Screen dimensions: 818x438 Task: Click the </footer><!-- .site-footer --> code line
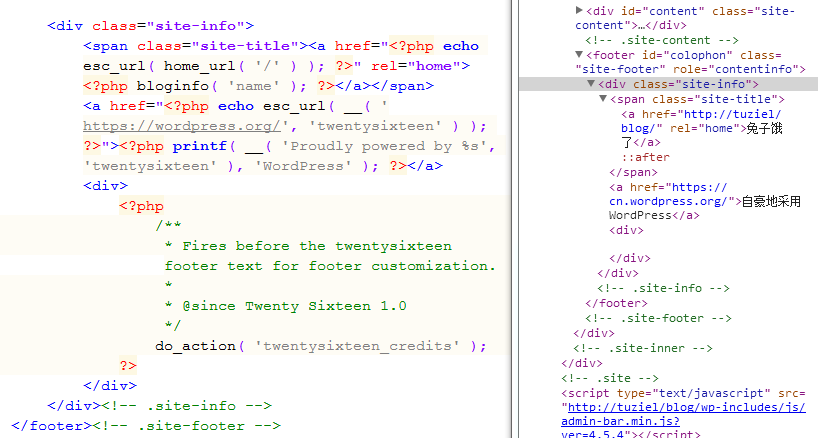tap(146, 426)
